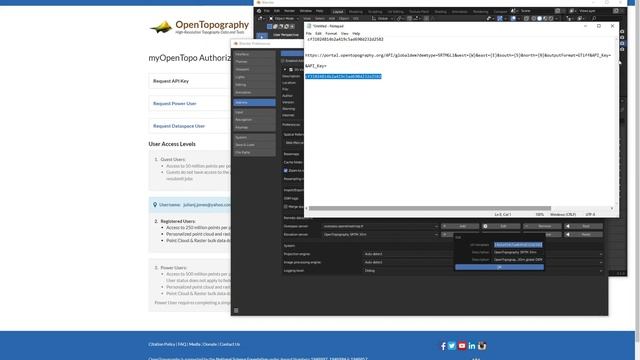Image resolution: width=640 pixels, height=360 pixels.
Task: Click the YouTube icon in page footer
Action: click(462, 346)
